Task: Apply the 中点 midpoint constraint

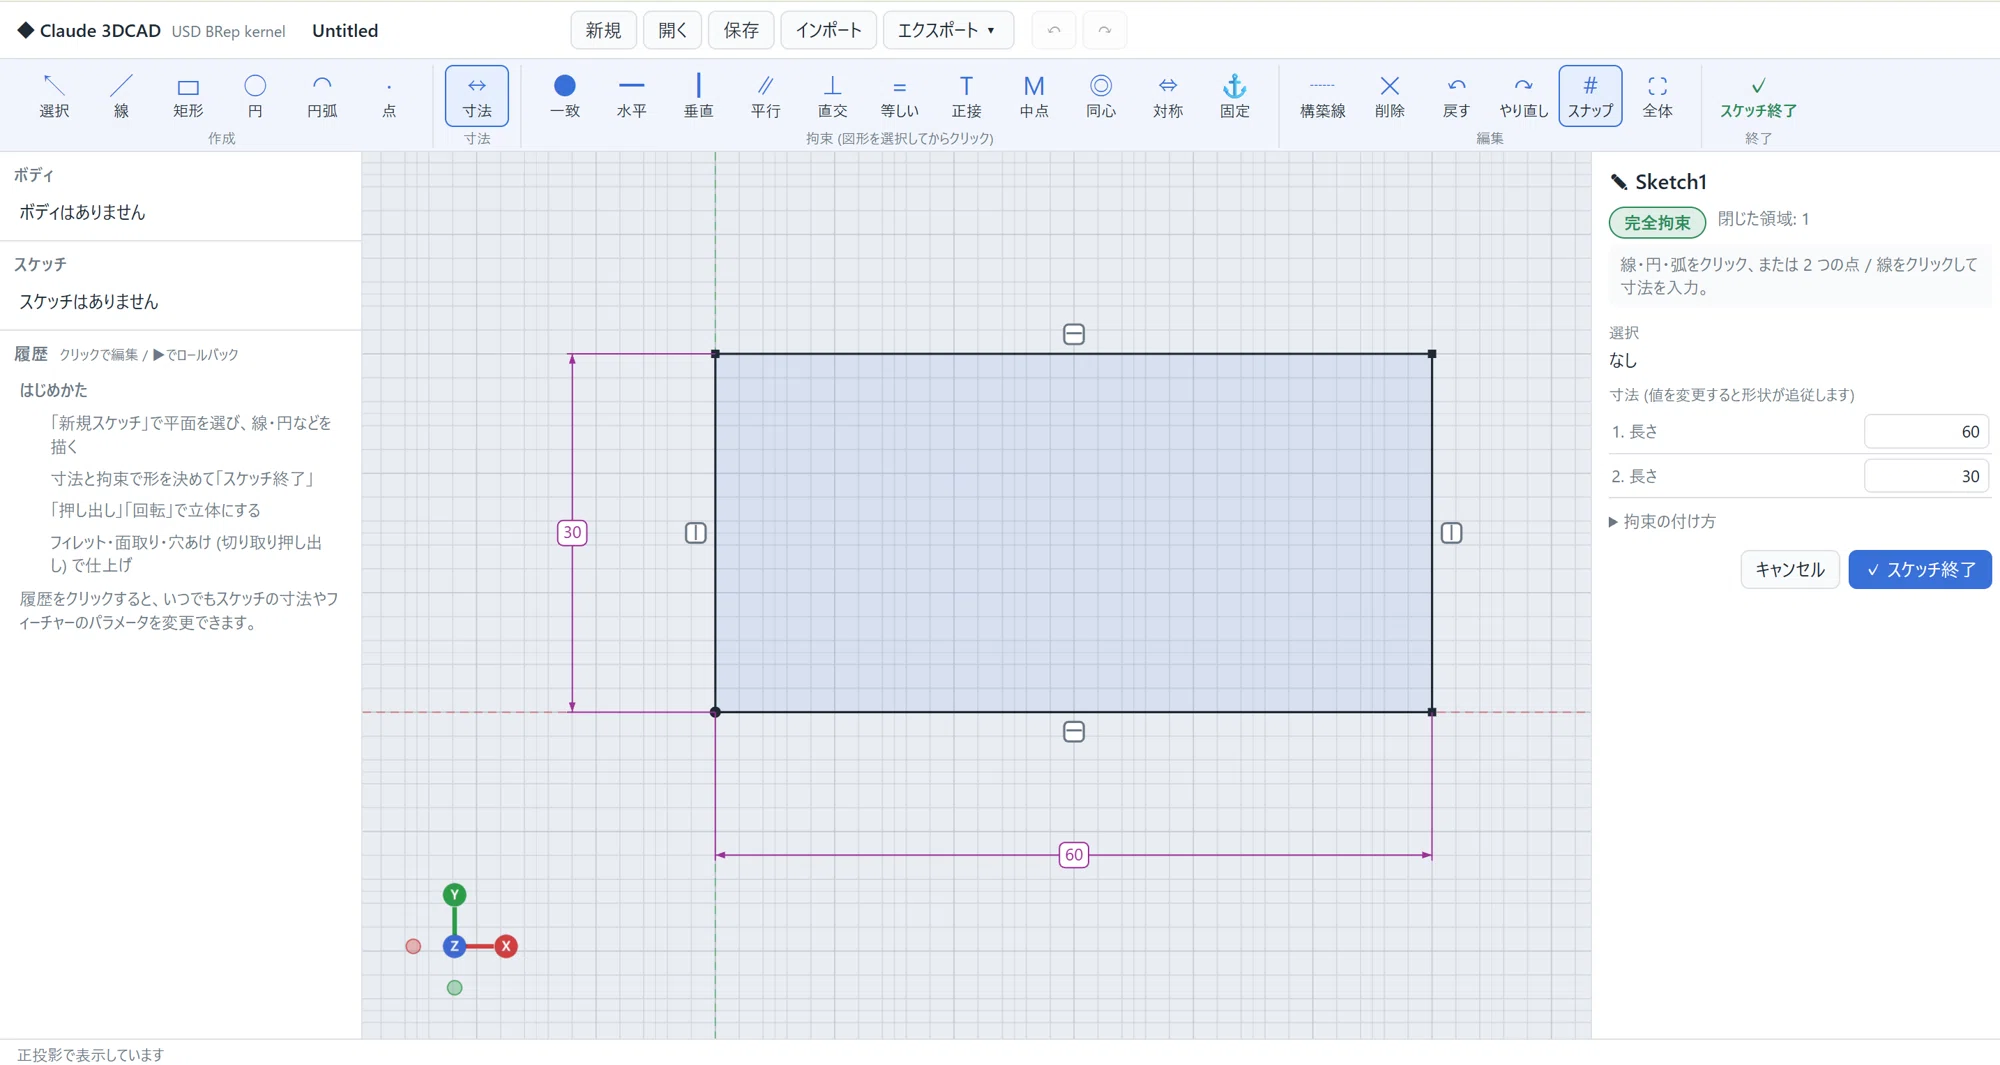Action: [x=1034, y=96]
